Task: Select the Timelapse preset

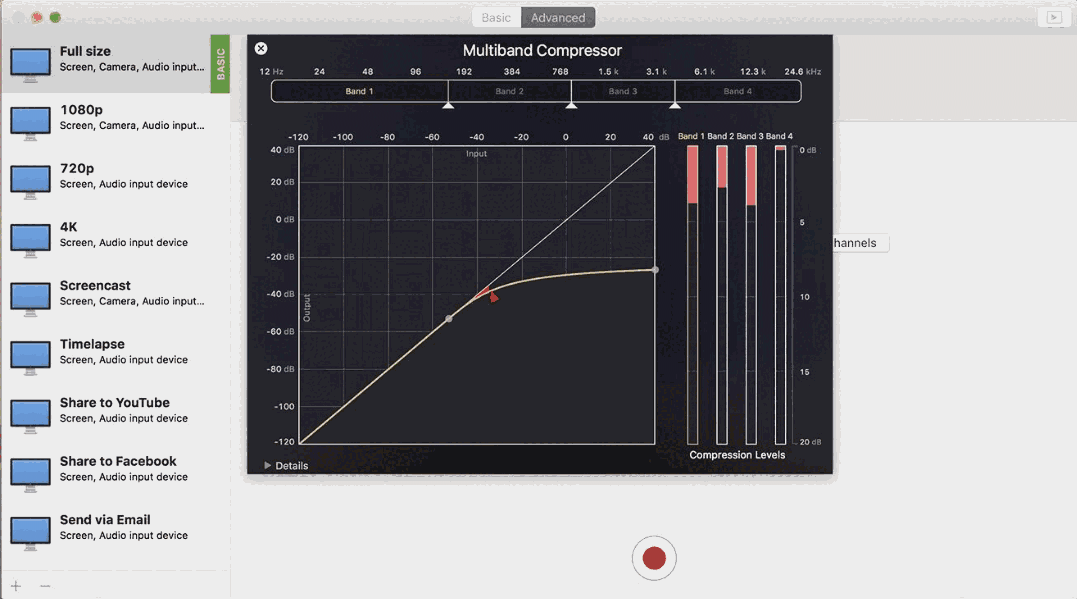Action: tap(115, 357)
